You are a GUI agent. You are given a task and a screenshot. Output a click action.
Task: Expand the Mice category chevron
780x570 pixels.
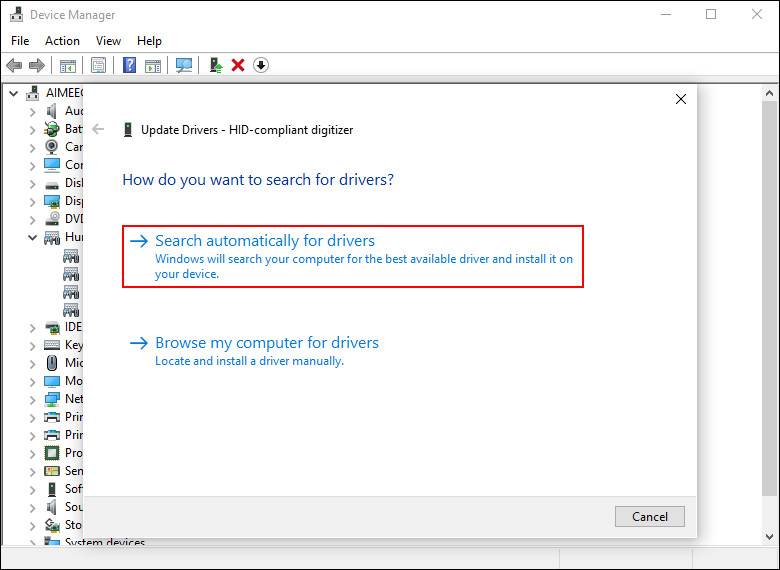pos(32,363)
